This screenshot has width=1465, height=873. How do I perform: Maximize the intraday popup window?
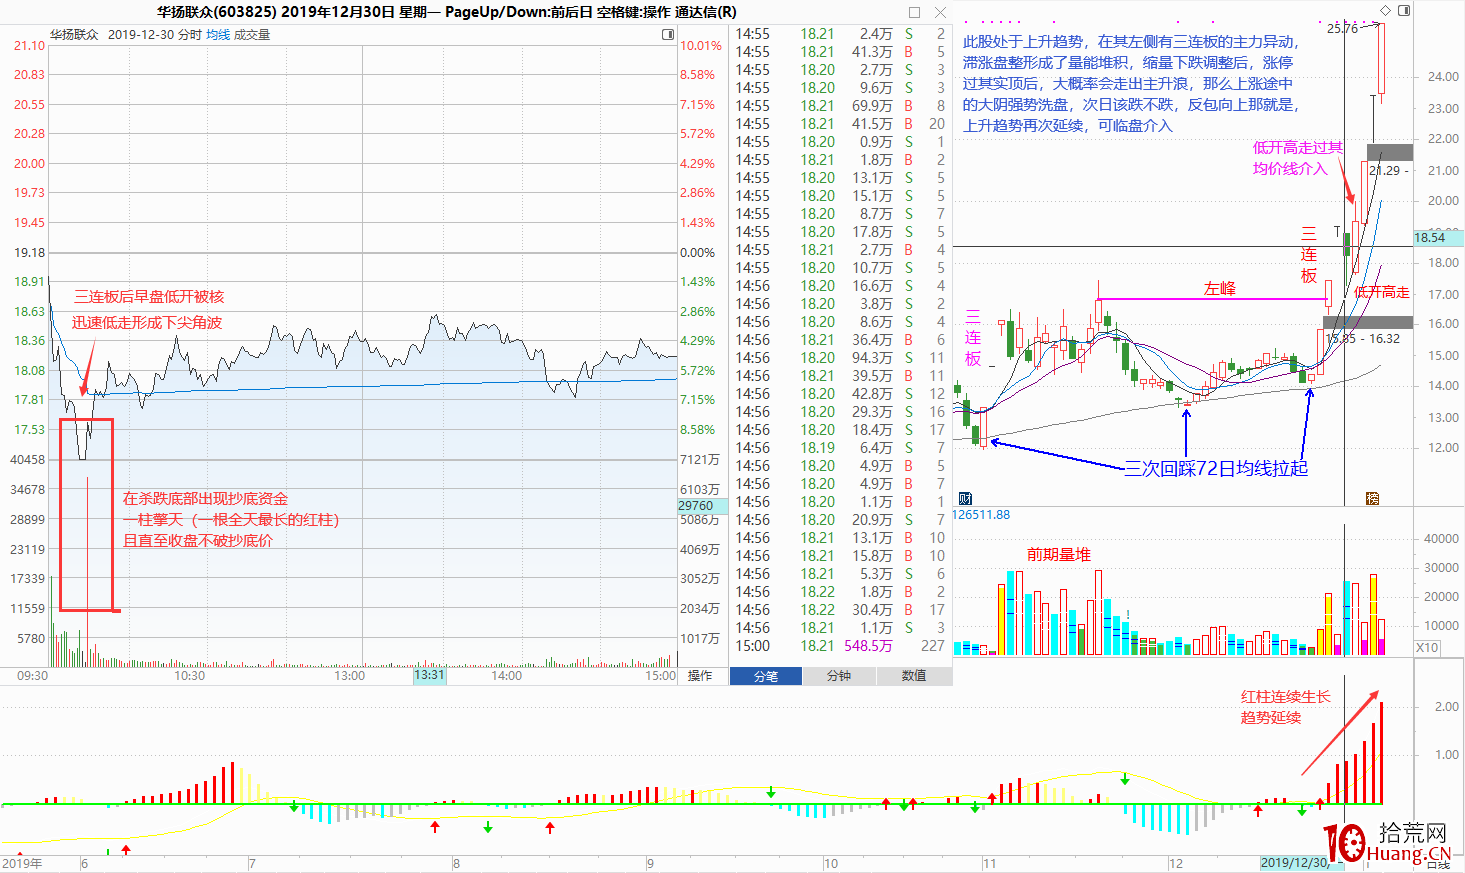pyautogui.click(x=914, y=13)
